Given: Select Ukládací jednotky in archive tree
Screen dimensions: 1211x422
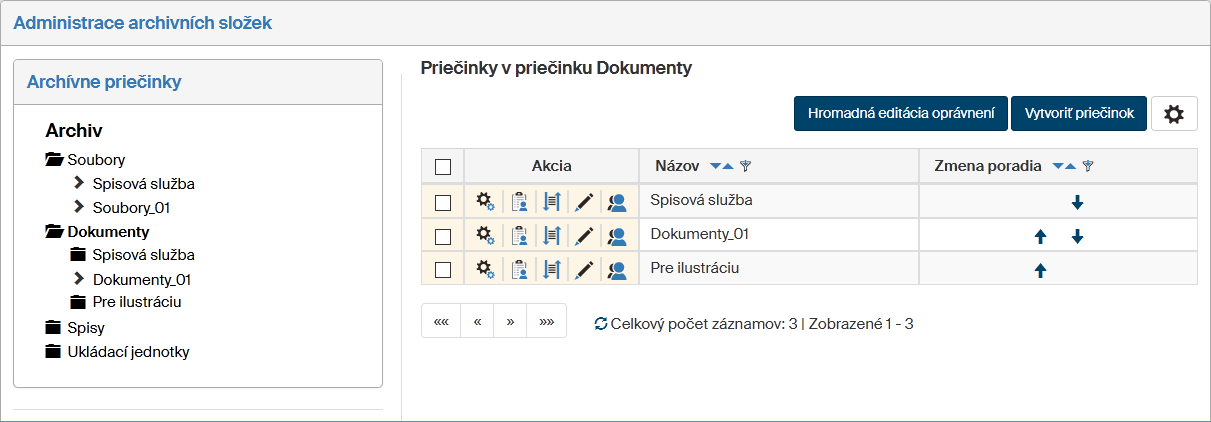Looking at the screenshot, I should coord(128,352).
